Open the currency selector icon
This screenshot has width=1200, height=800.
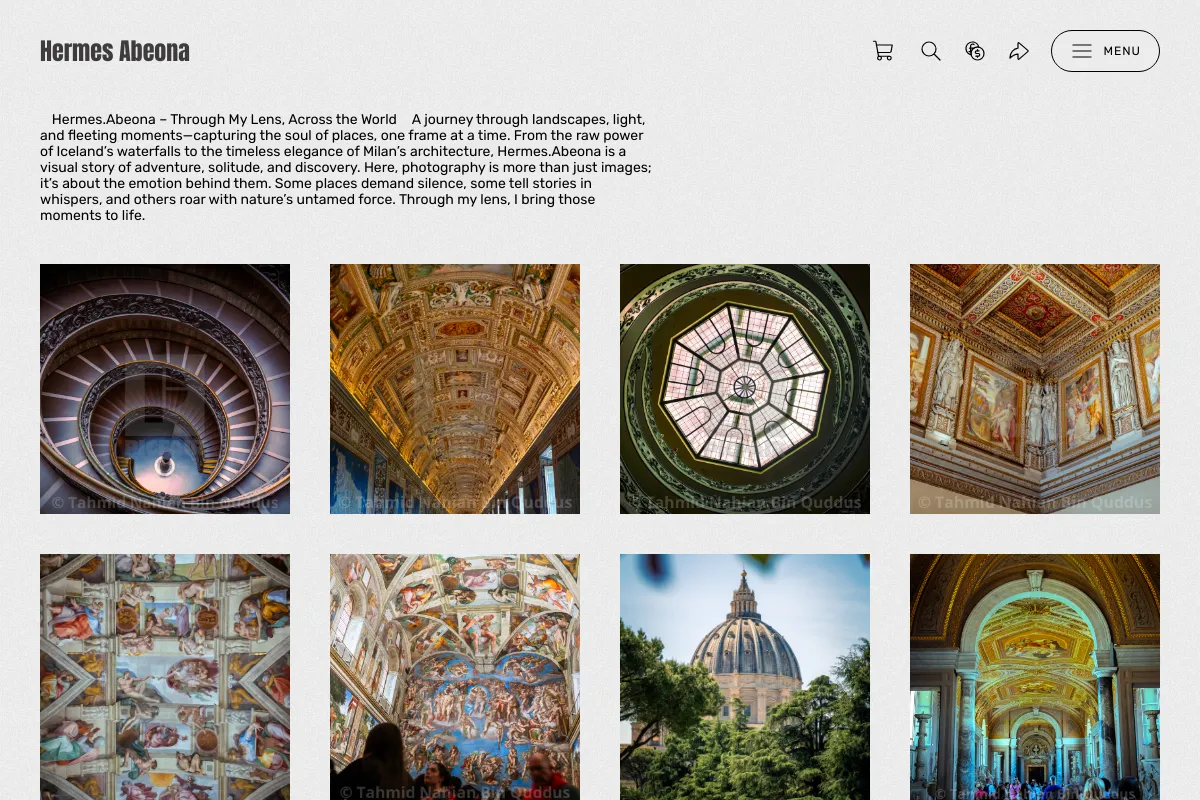975,51
